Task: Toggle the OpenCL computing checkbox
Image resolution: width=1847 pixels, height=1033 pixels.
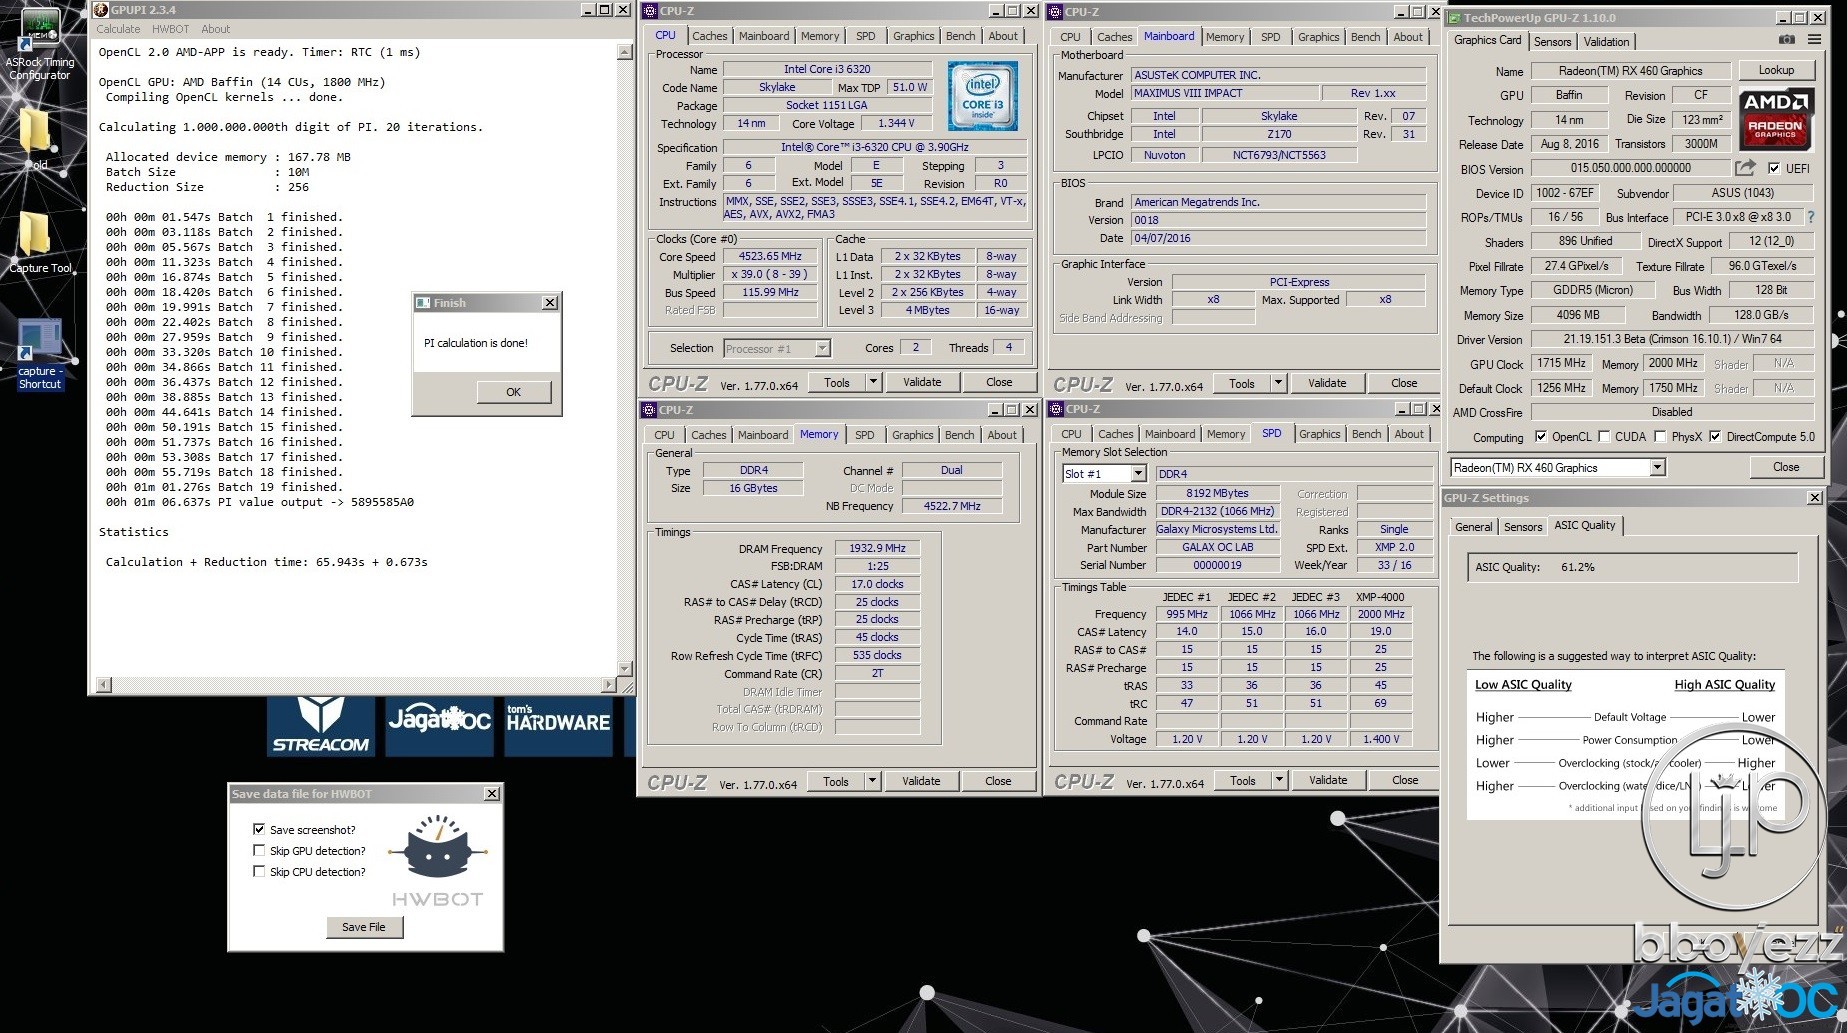Action: coord(1540,437)
